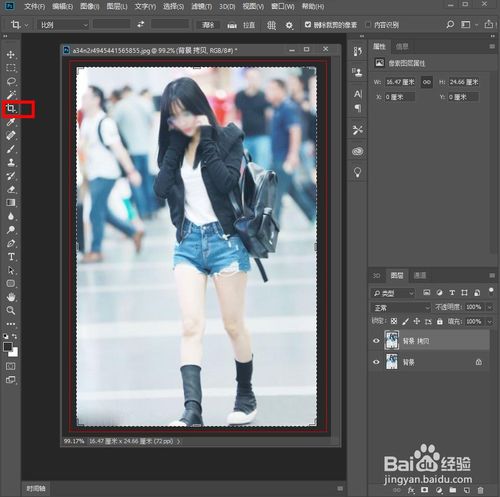Click the share icon in options bar
The height and width of the screenshot is (497, 500).
[x=489, y=24]
